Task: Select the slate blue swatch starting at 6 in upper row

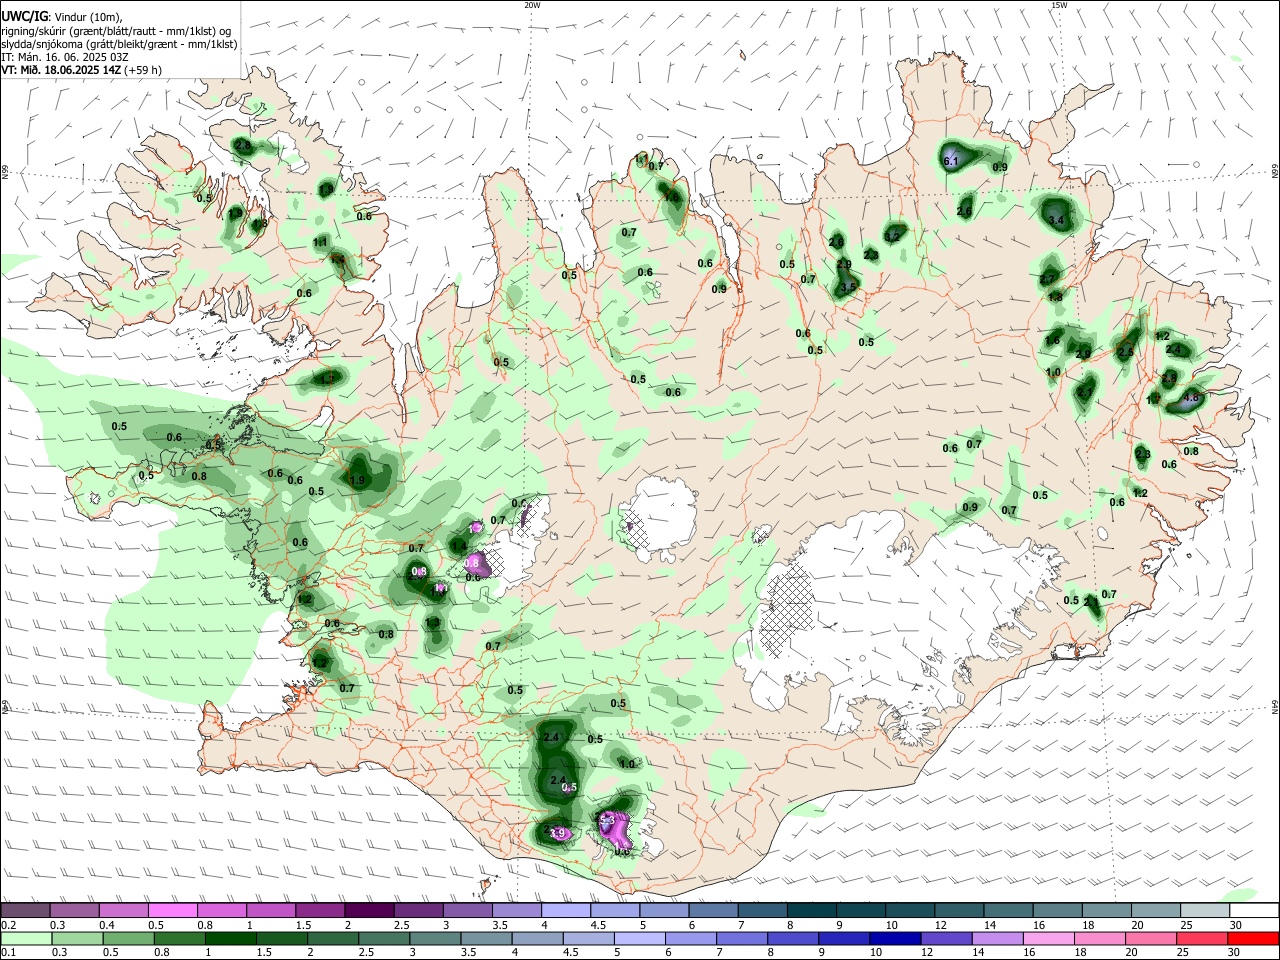Action: [714, 911]
